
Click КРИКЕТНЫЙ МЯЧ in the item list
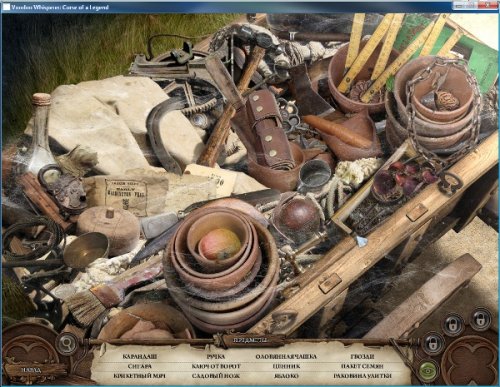tap(139, 376)
